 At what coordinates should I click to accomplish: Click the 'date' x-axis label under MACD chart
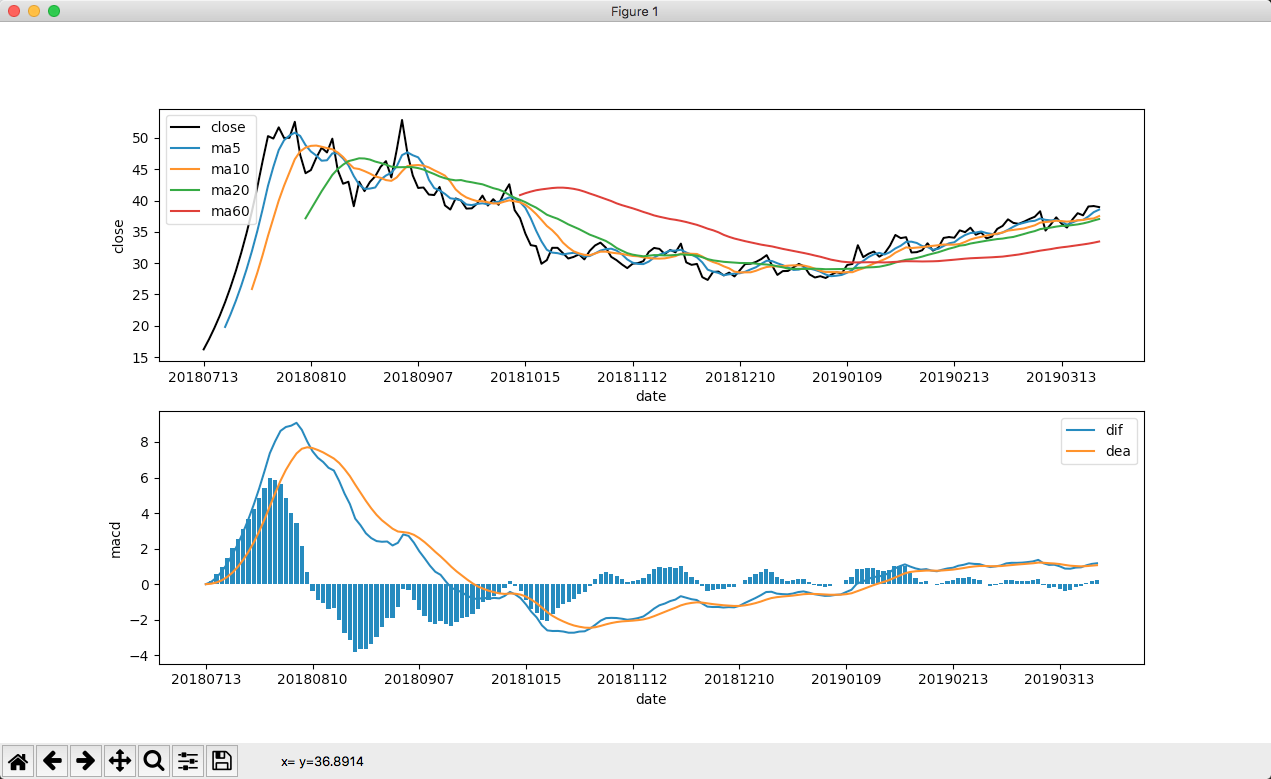651,700
